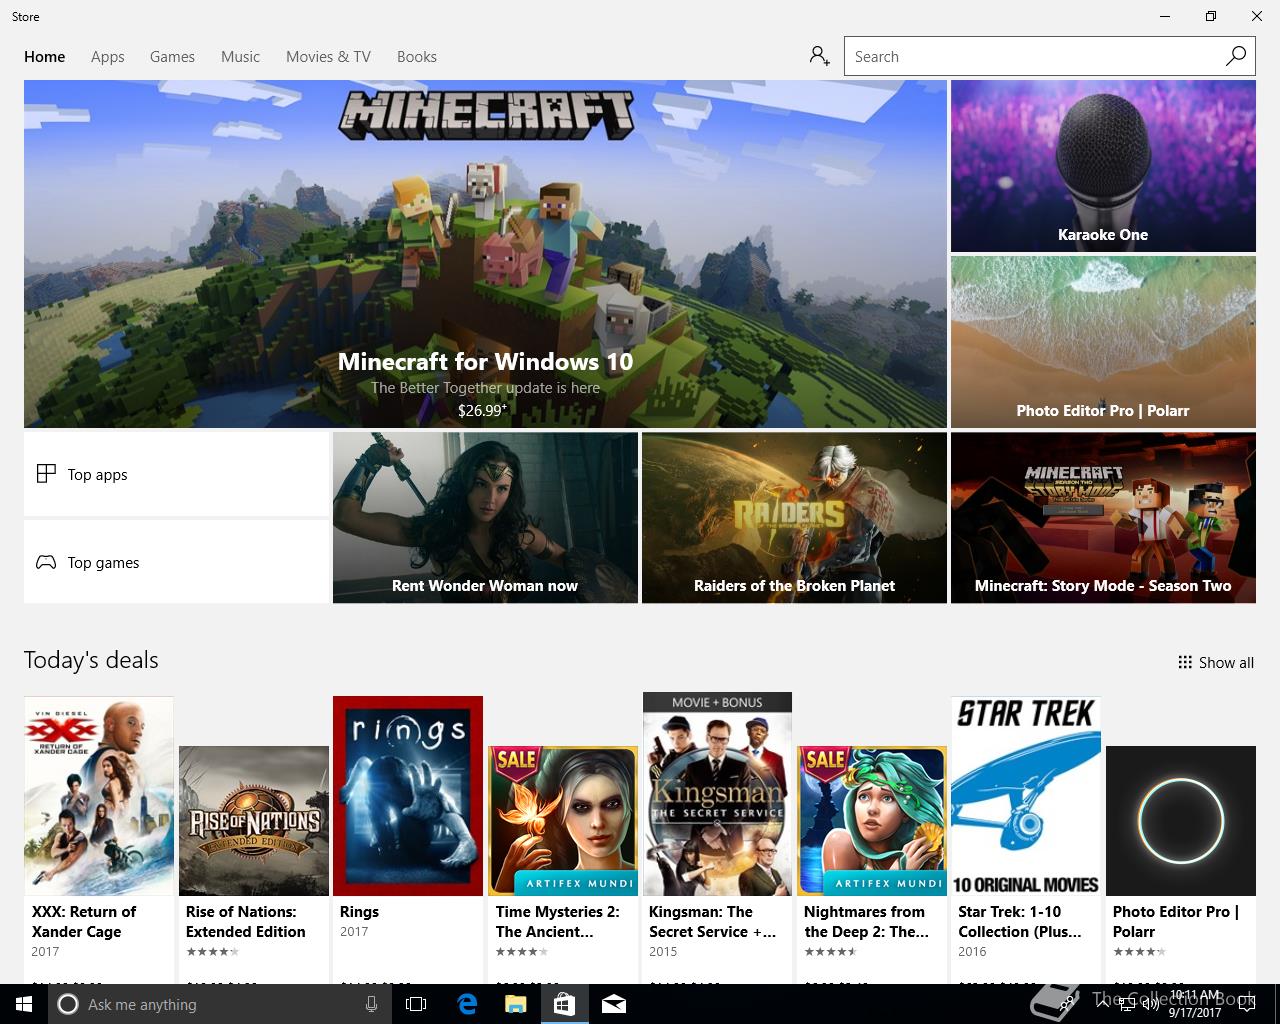Click "Kingsman: The Secret Service" title text

click(x=712, y=921)
